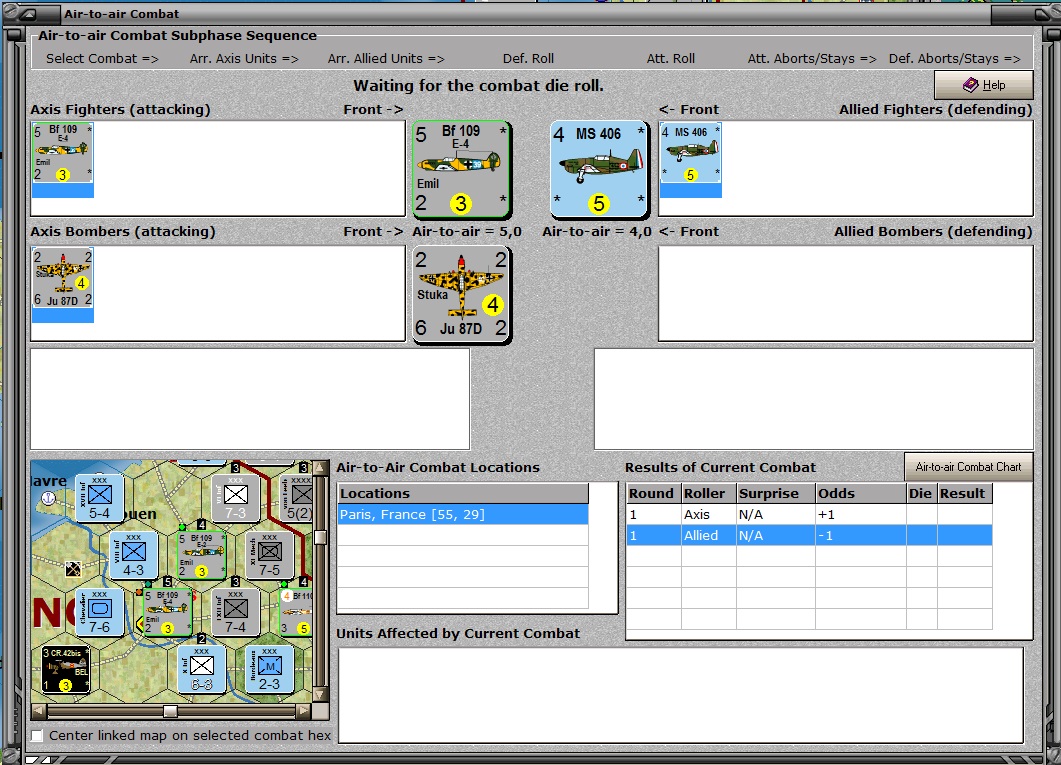Click the 7-5 grey infantry unit on the map
This screenshot has height=765, width=1061.
[269, 555]
